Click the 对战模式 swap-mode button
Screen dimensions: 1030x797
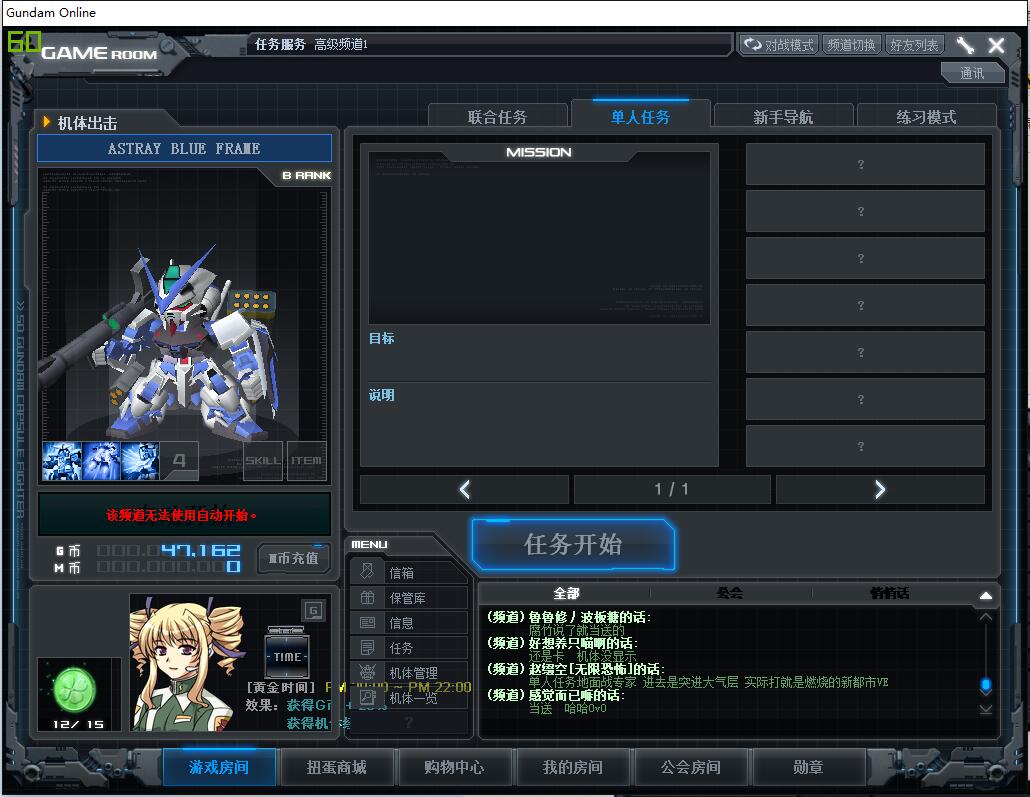click(x=779, y=45)
